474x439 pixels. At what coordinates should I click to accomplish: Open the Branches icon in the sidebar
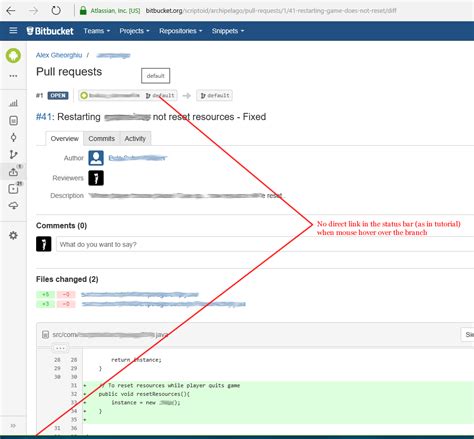[x=13, y=154]
